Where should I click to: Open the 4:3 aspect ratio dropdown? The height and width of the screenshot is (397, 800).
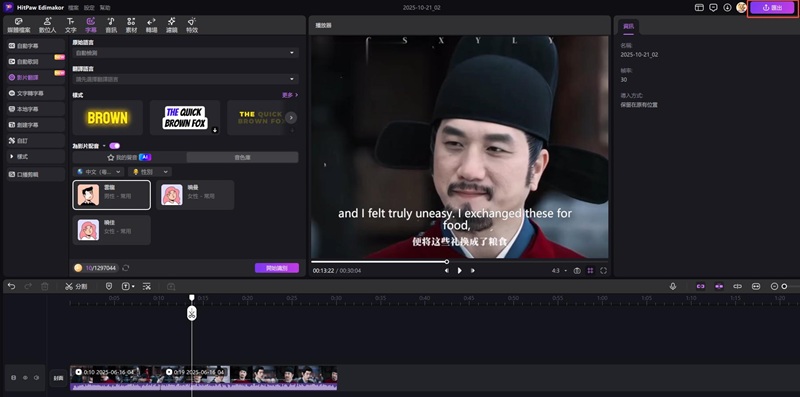[559, 270]
